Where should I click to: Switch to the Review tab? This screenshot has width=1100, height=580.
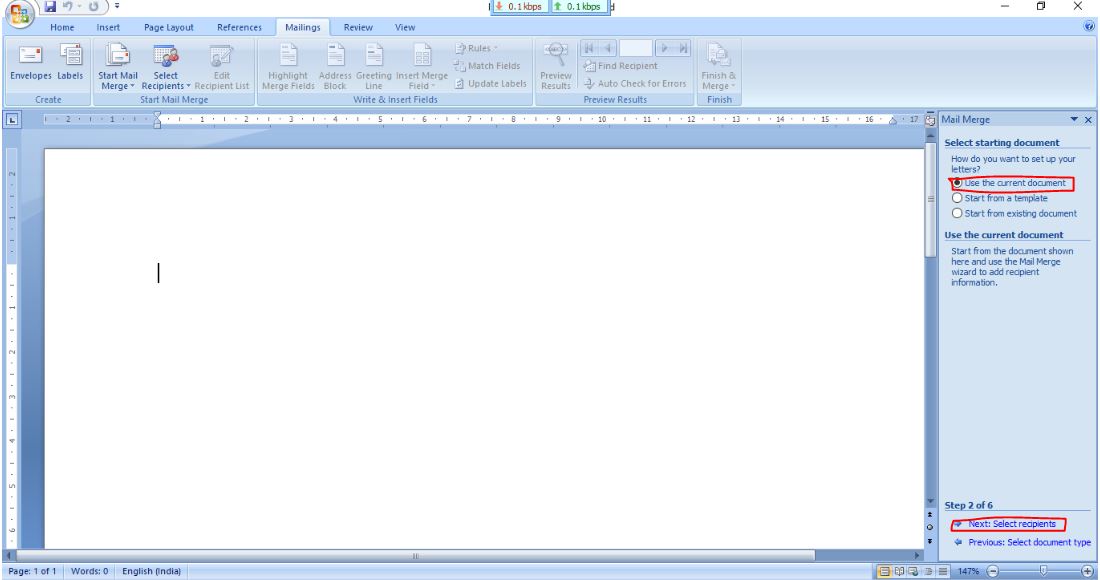(x=358, y=27)
